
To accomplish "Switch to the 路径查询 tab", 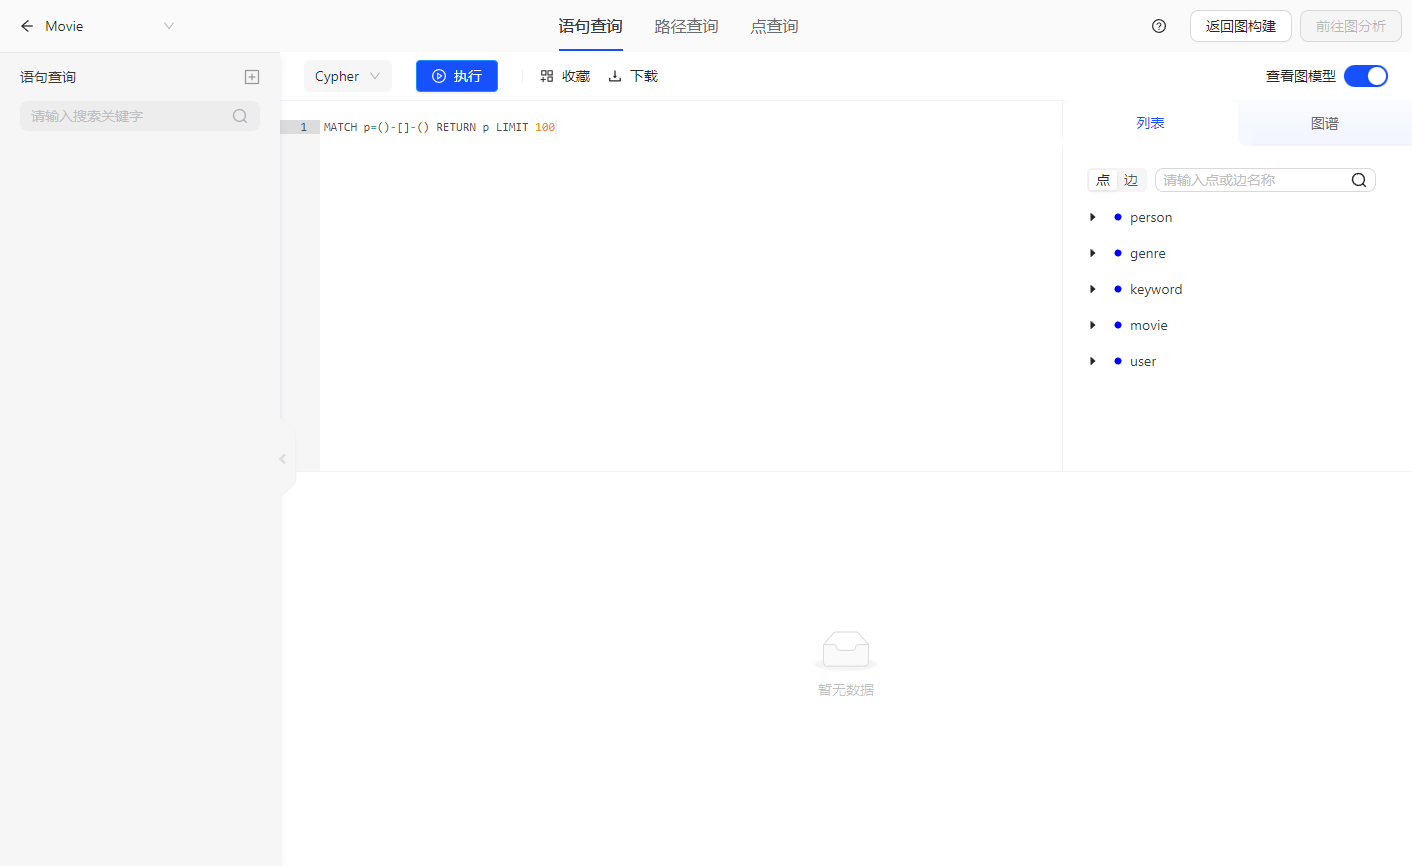I will [x=686, y=26].
